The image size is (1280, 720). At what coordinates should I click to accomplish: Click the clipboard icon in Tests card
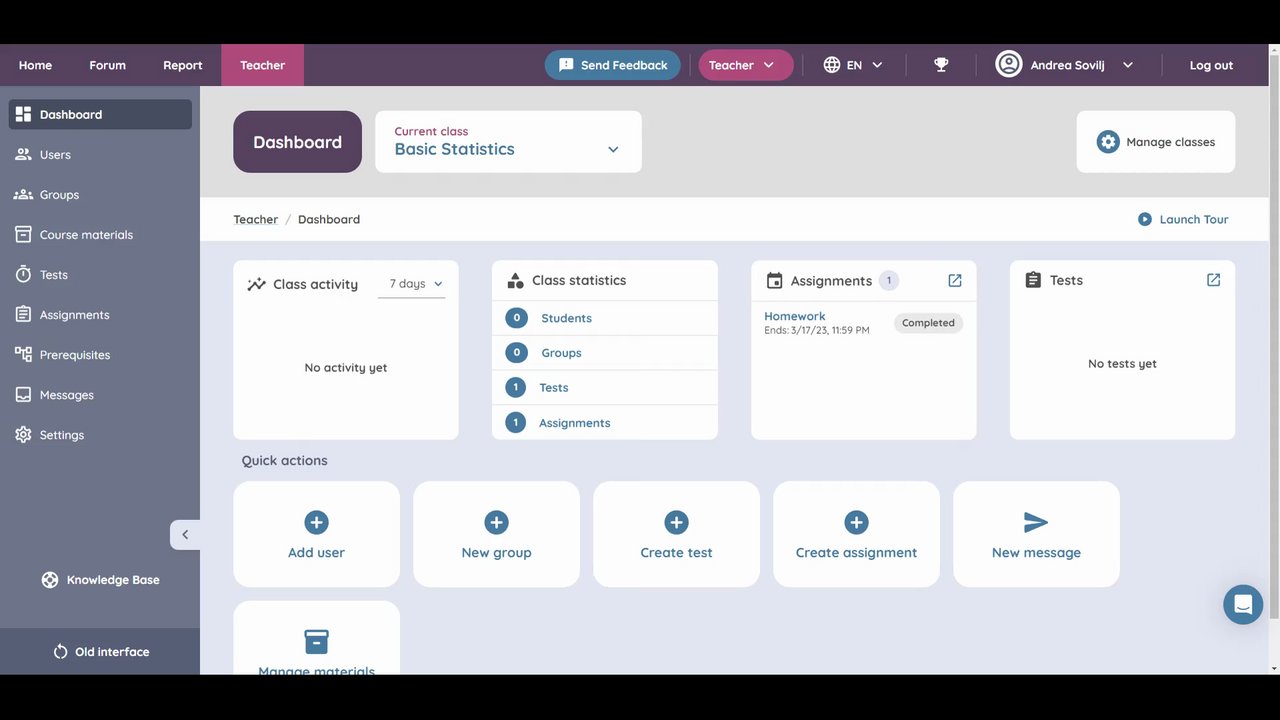[x=1034, y=280]
